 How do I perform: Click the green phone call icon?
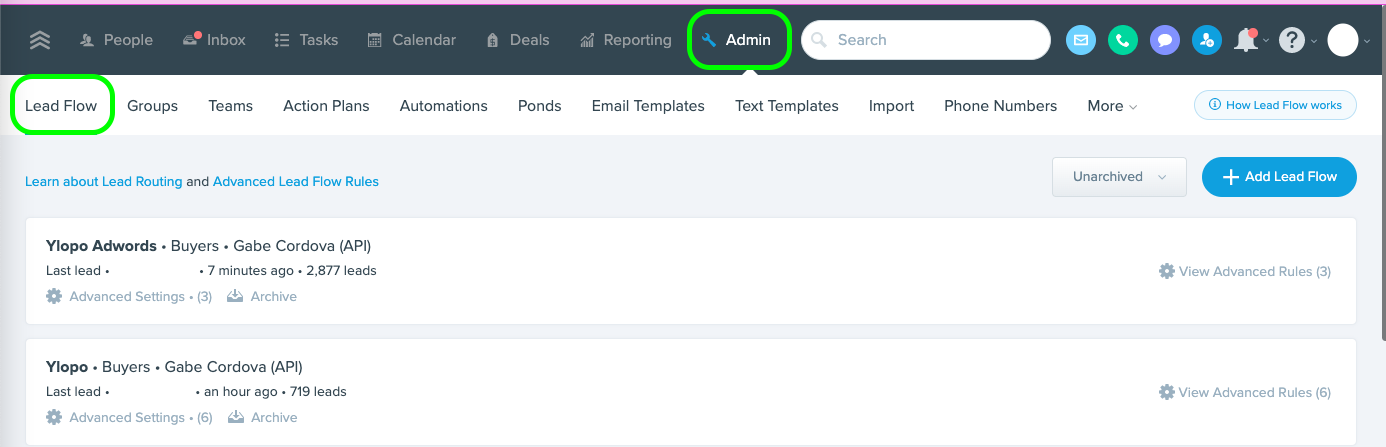(x=1122, y=40)
